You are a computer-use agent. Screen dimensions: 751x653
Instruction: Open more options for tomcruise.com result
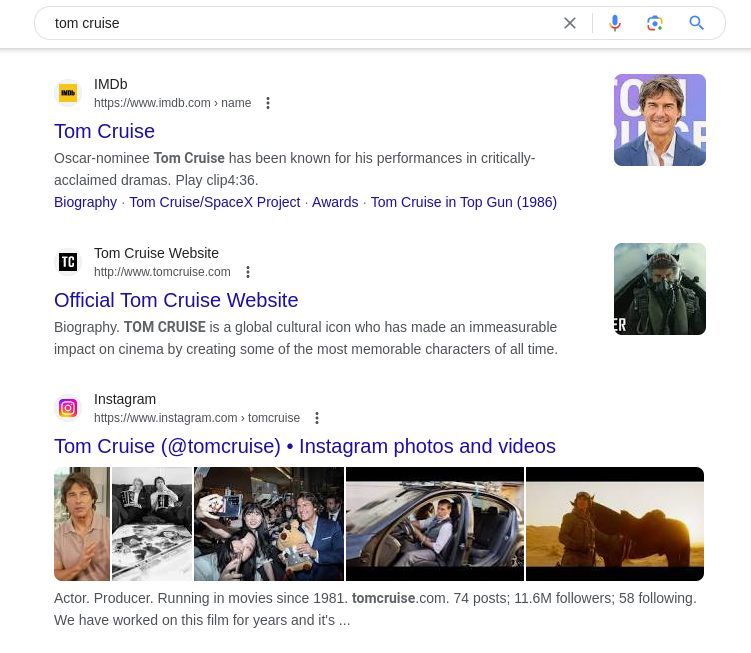248,272
